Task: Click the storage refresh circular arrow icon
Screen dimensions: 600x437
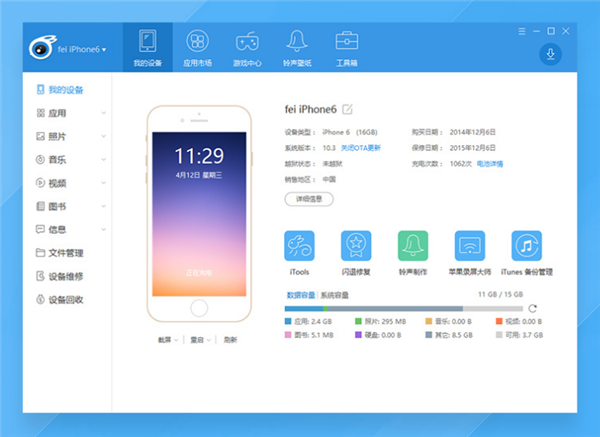Action: tap(532, 308)
